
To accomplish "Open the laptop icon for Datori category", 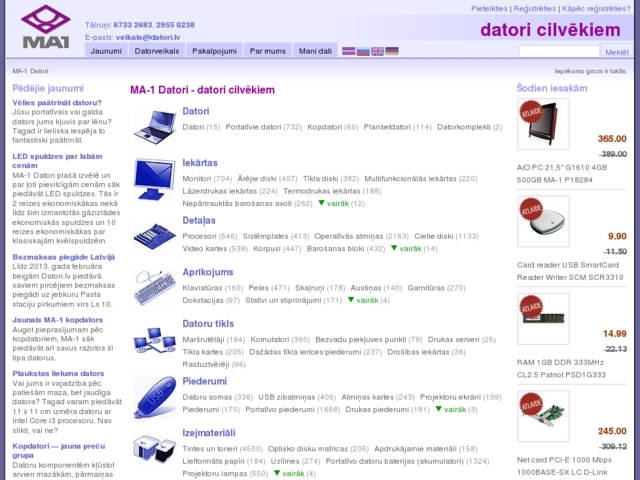I will pos(154,123).
